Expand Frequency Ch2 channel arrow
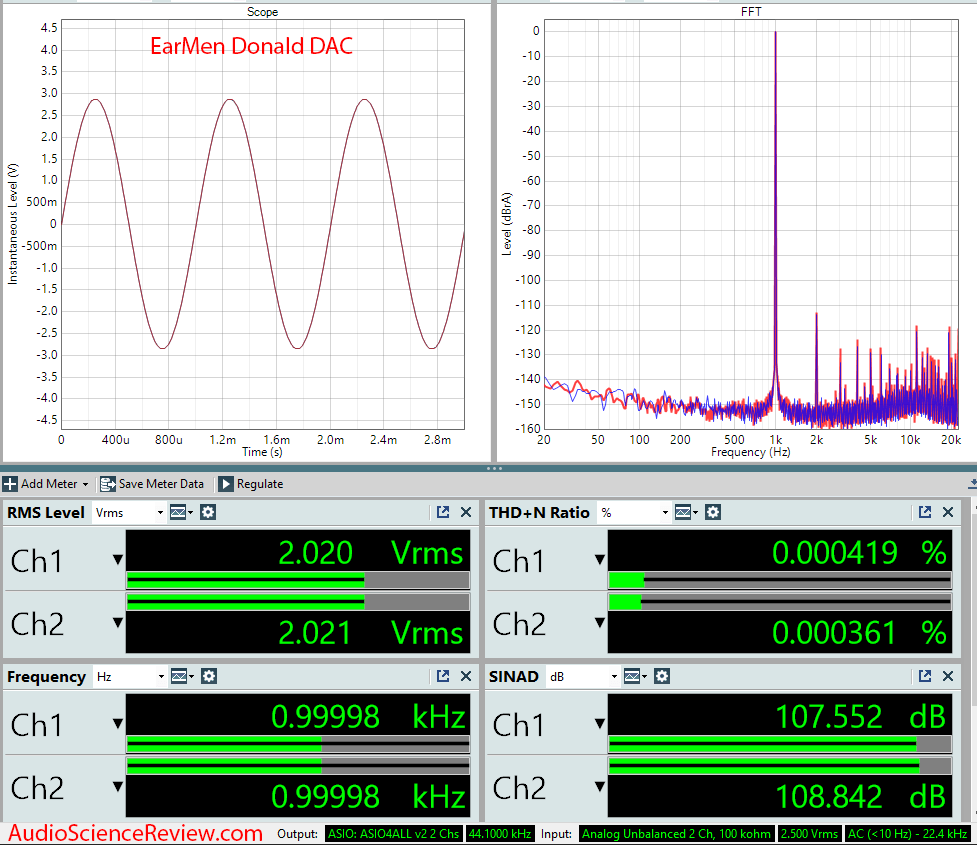The height and width of the screenshot is (845, 977). tap(118, 786)
